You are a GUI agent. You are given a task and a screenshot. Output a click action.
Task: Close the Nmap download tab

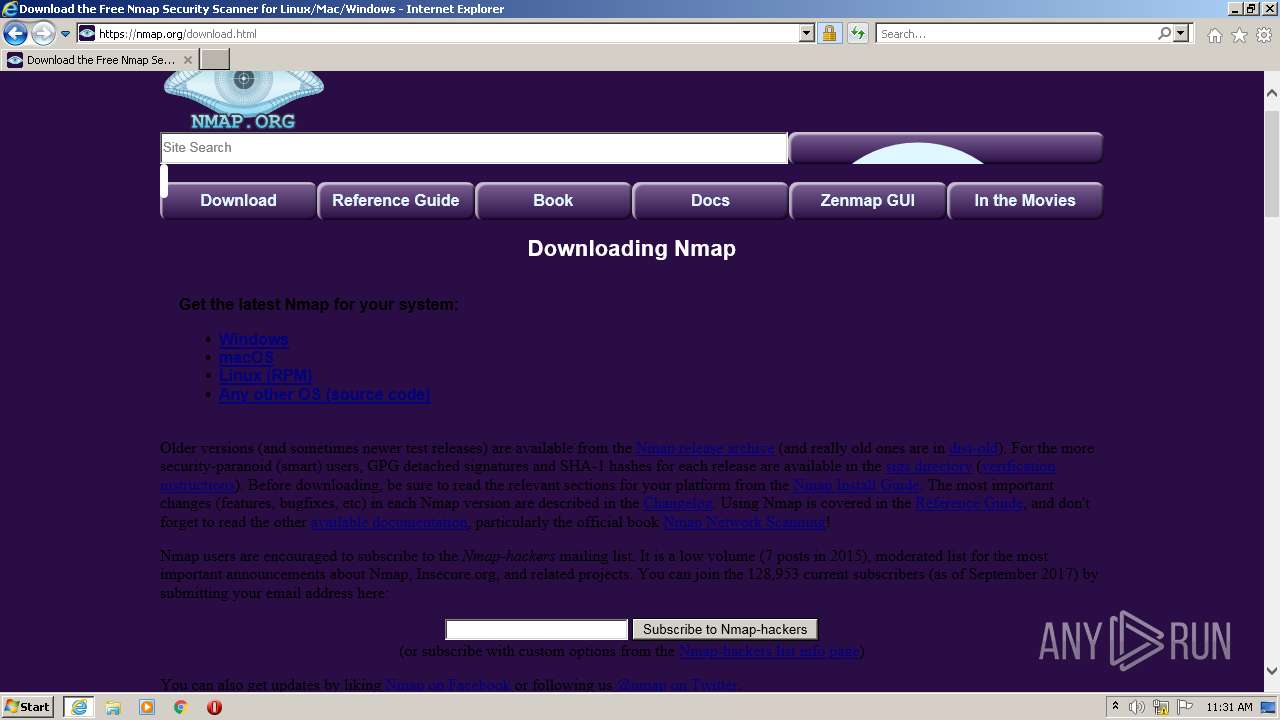pos(188,60)
